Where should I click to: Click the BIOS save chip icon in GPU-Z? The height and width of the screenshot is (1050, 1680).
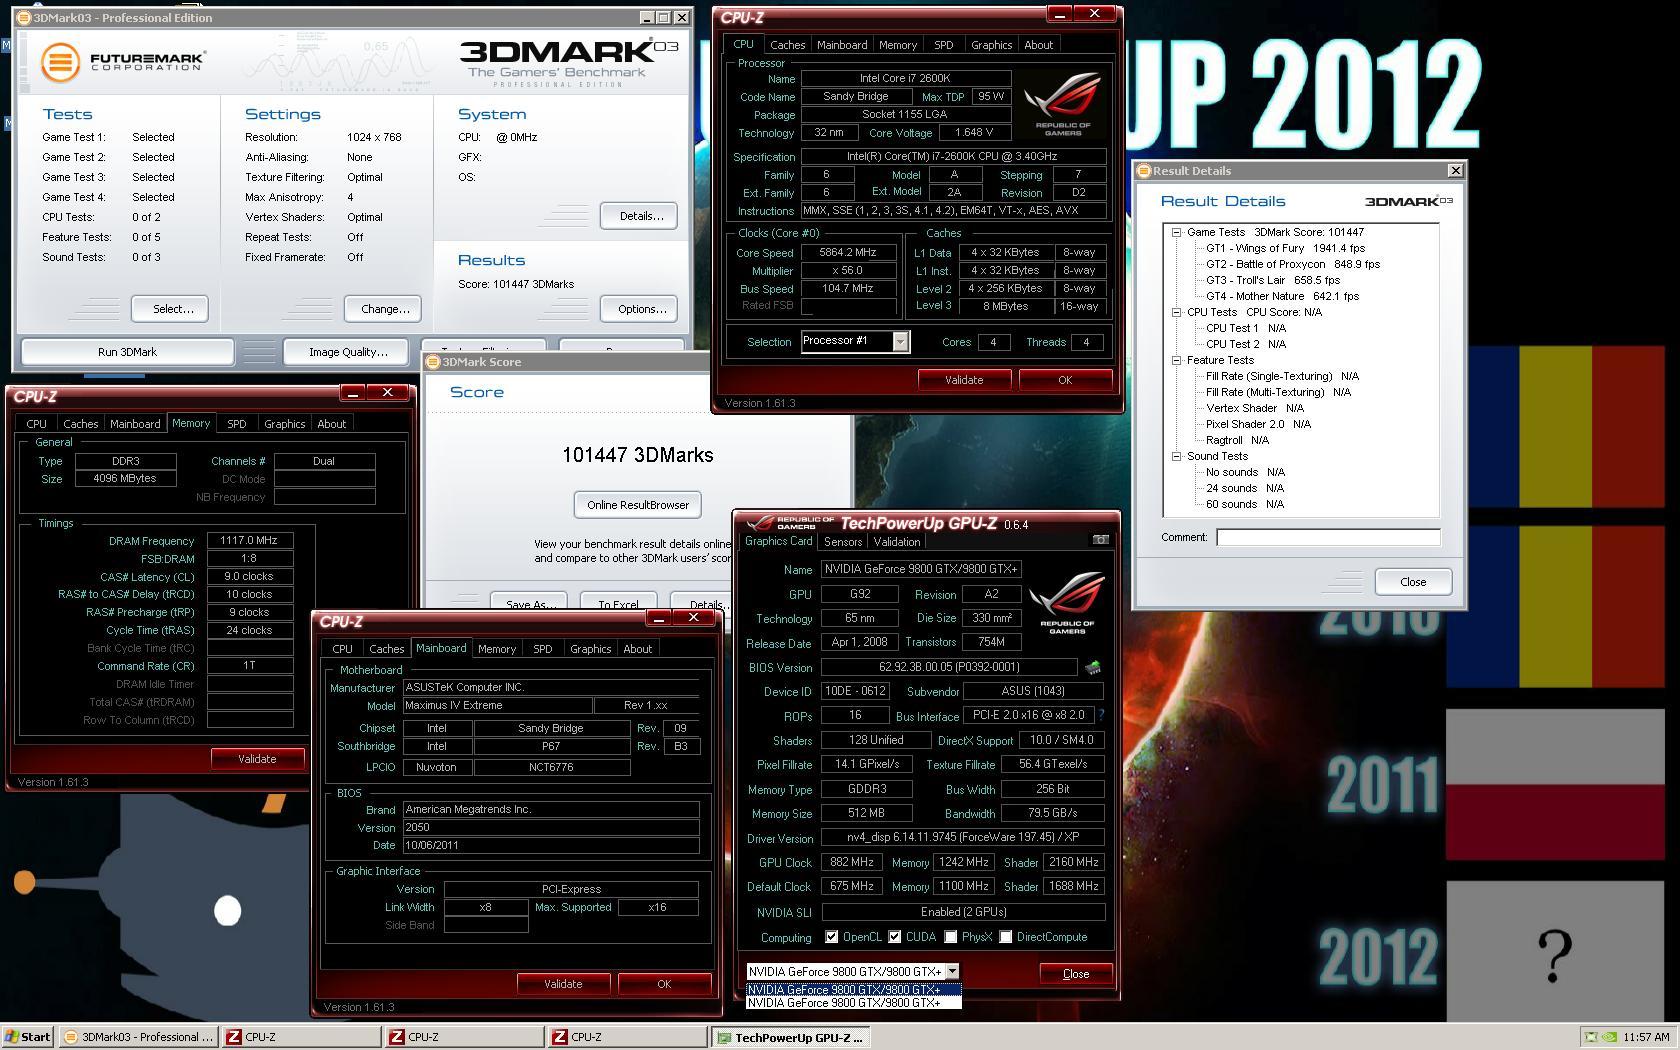coord(1092,667)
